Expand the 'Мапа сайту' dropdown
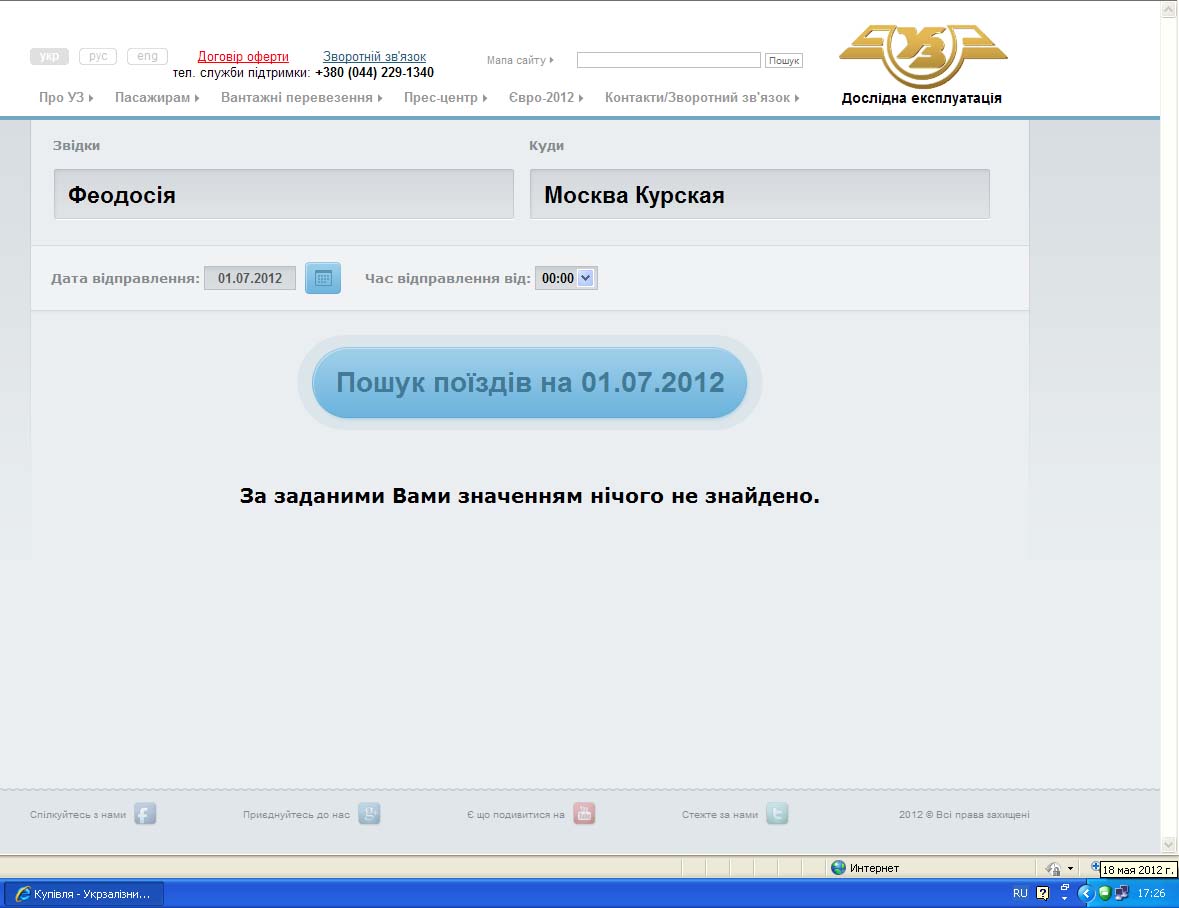This screenshot has width=1179, height=908. (520, 61)
